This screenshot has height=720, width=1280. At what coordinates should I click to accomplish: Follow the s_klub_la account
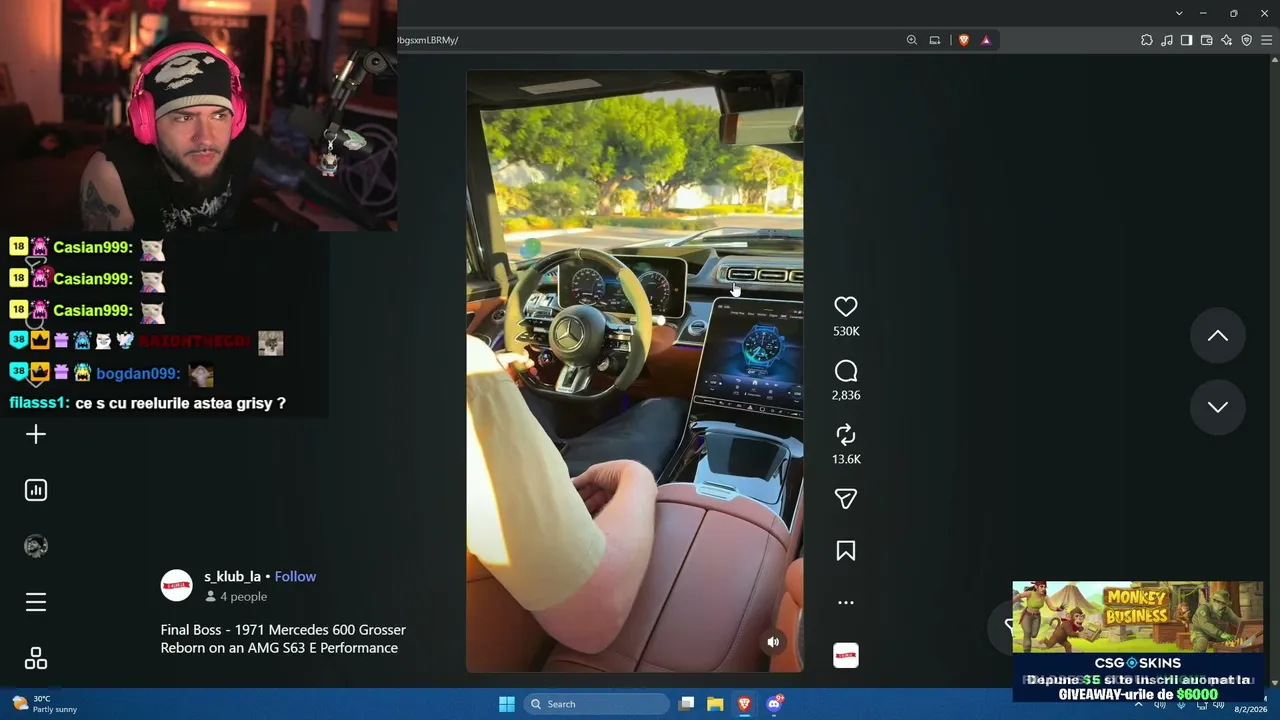(295, 577)
